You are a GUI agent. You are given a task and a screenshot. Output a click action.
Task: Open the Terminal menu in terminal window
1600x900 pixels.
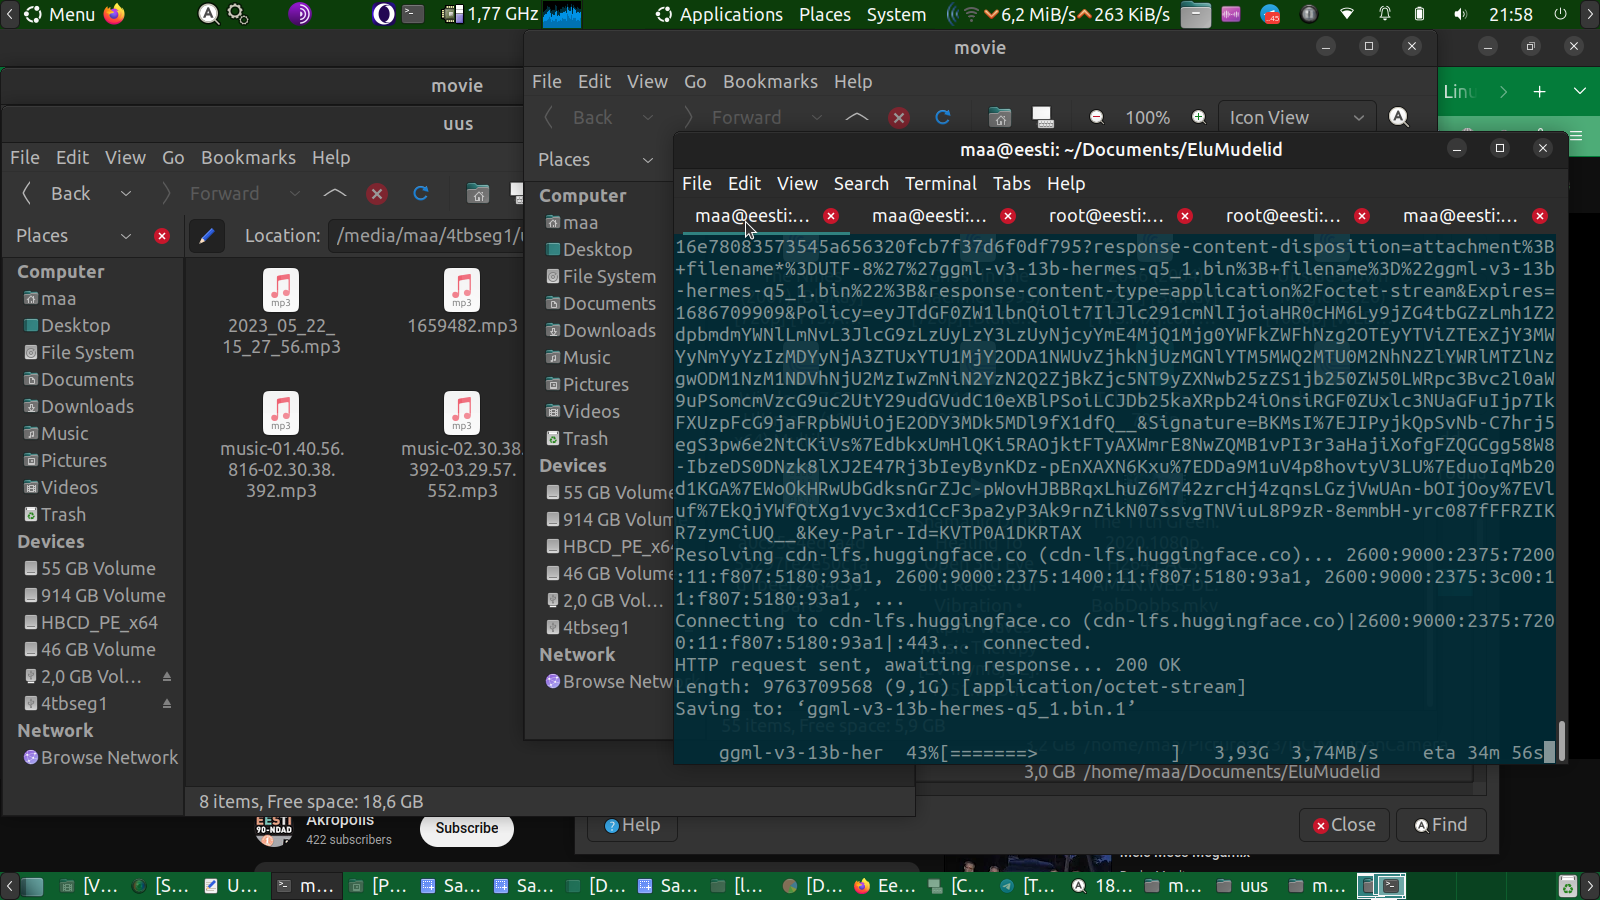940,184
